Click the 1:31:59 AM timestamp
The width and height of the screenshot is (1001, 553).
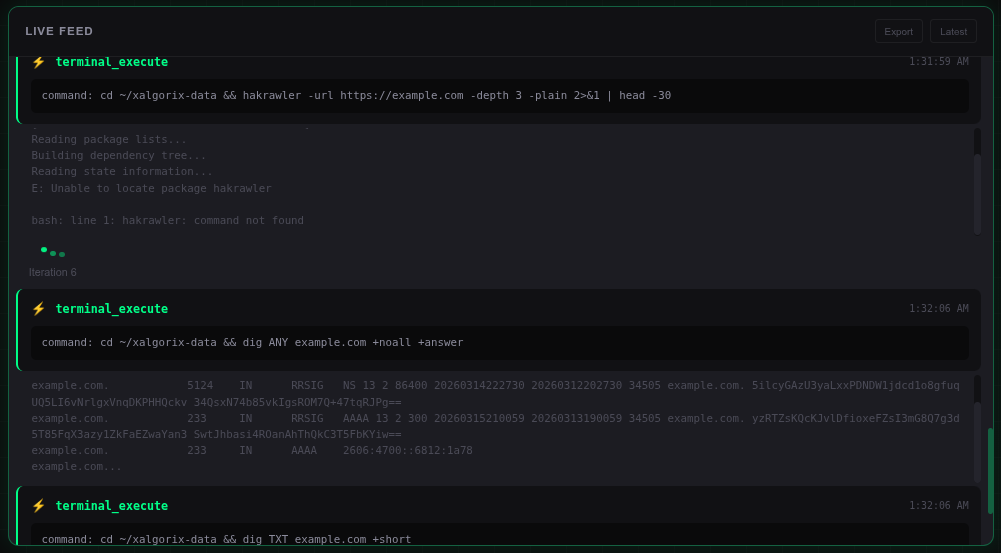click(x=938, y=62)
